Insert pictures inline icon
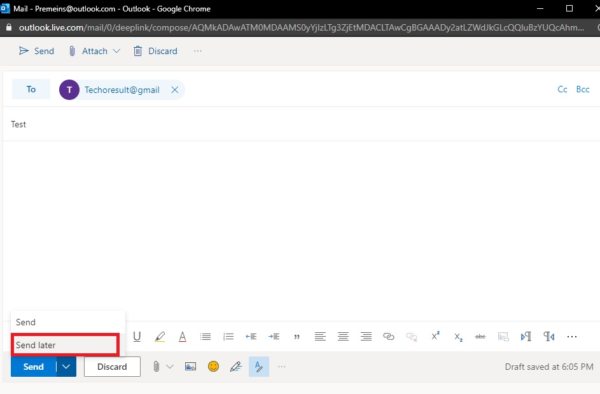600x394 pixels. tap(190, 366)
